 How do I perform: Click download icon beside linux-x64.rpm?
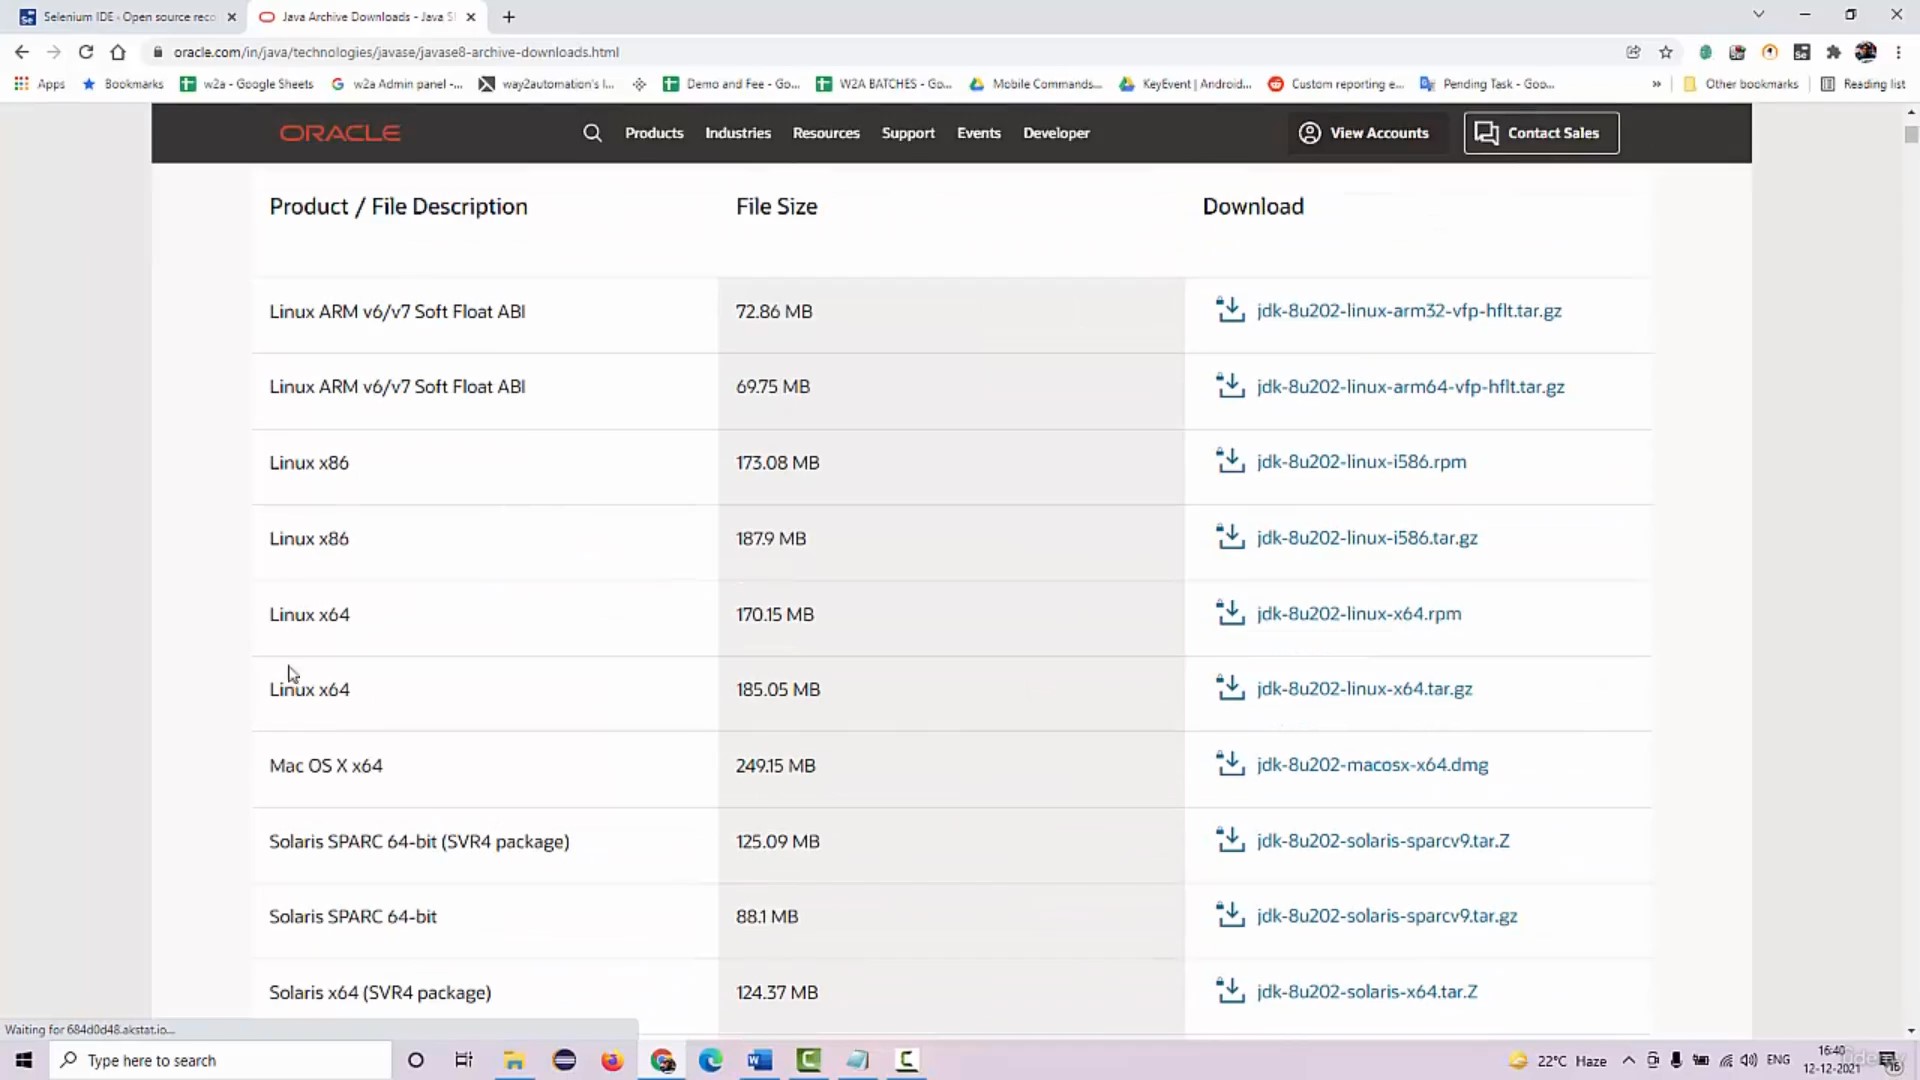tap(1230, 613)
